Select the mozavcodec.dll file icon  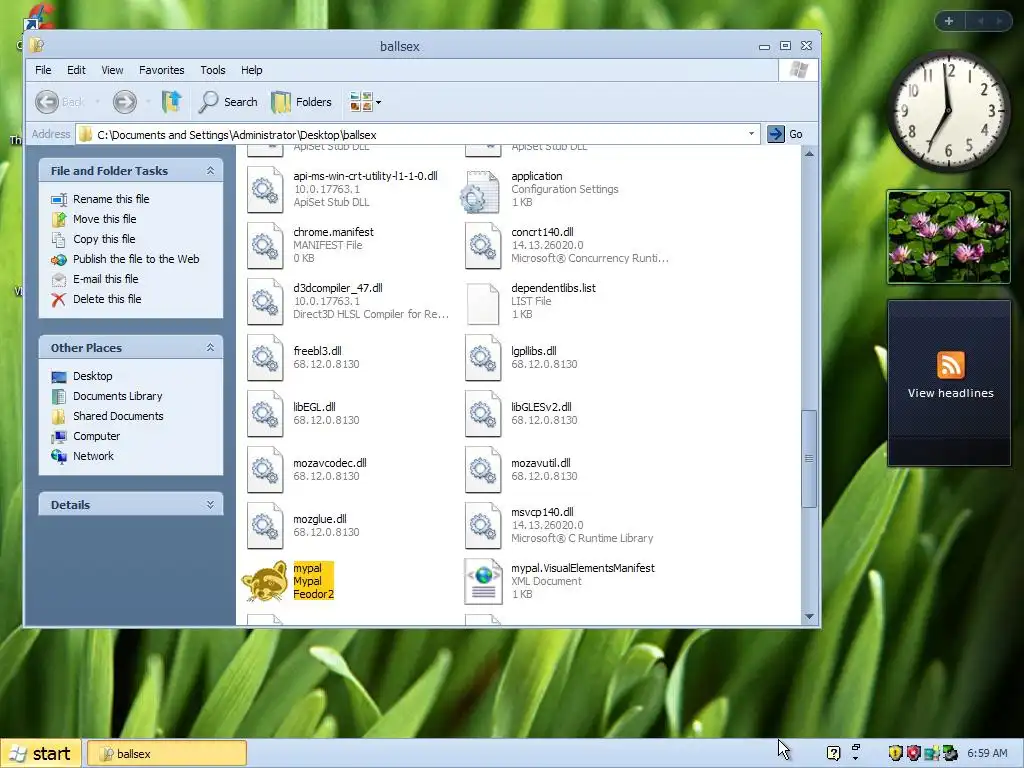click(265, 470)
